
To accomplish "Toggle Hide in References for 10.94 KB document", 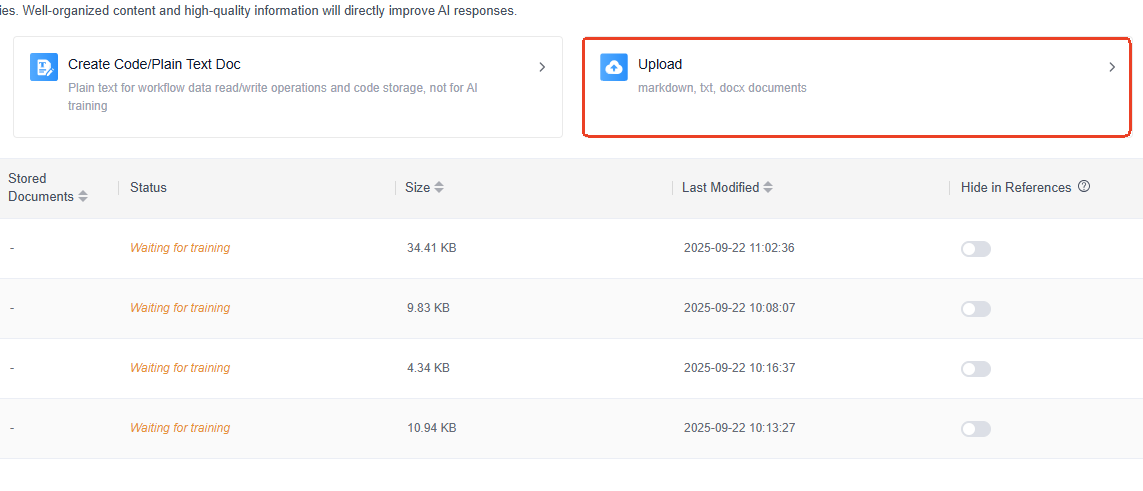I will coord(975,429).
